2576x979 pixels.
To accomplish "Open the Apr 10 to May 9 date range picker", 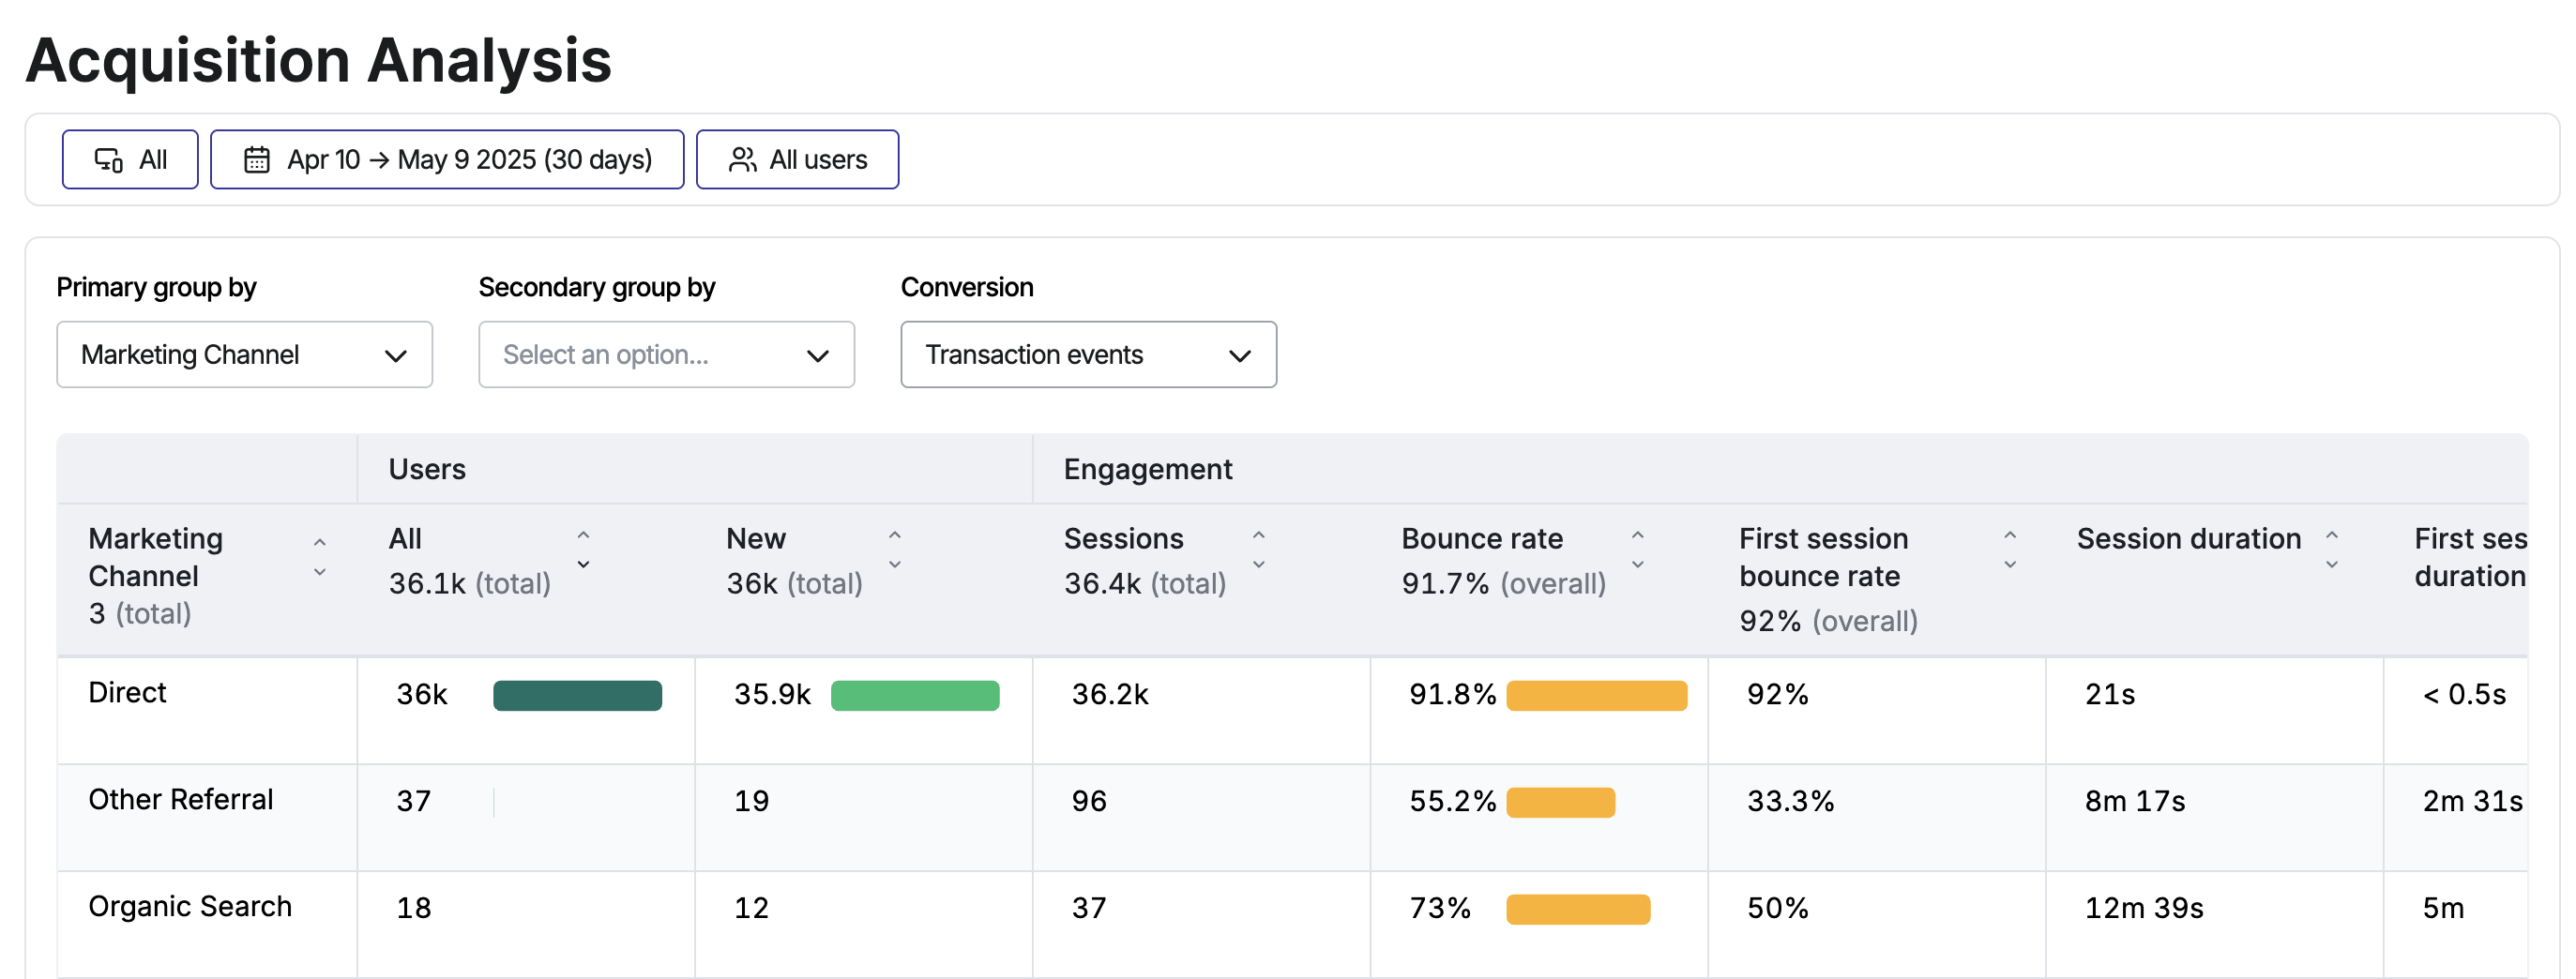I will coord(447,159).
